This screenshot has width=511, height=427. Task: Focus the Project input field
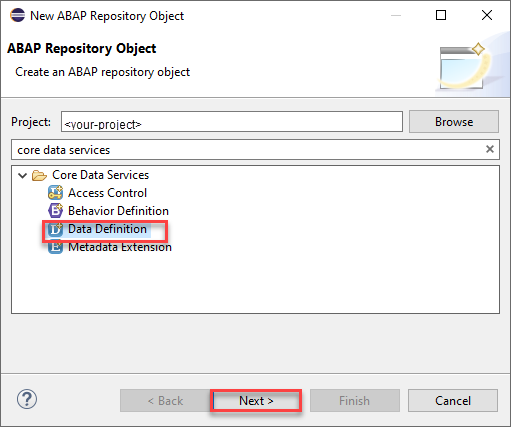(232, 122)
